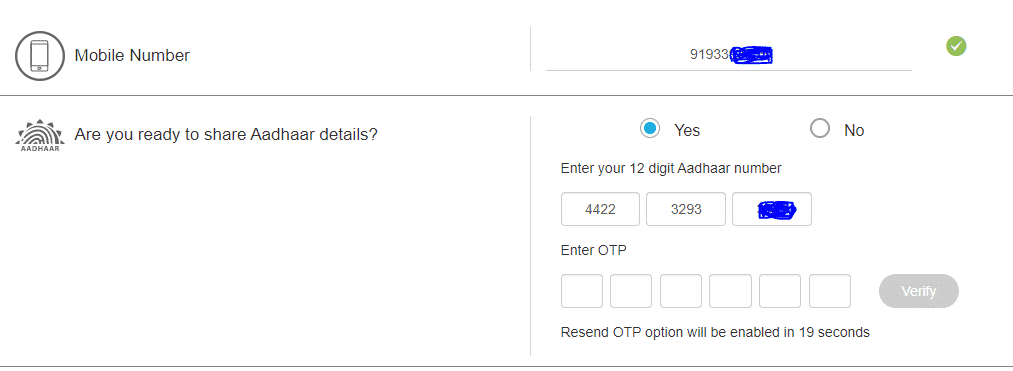Click the No label text
The height and width of the screenshot is (371, 1013).
(854, 131)
